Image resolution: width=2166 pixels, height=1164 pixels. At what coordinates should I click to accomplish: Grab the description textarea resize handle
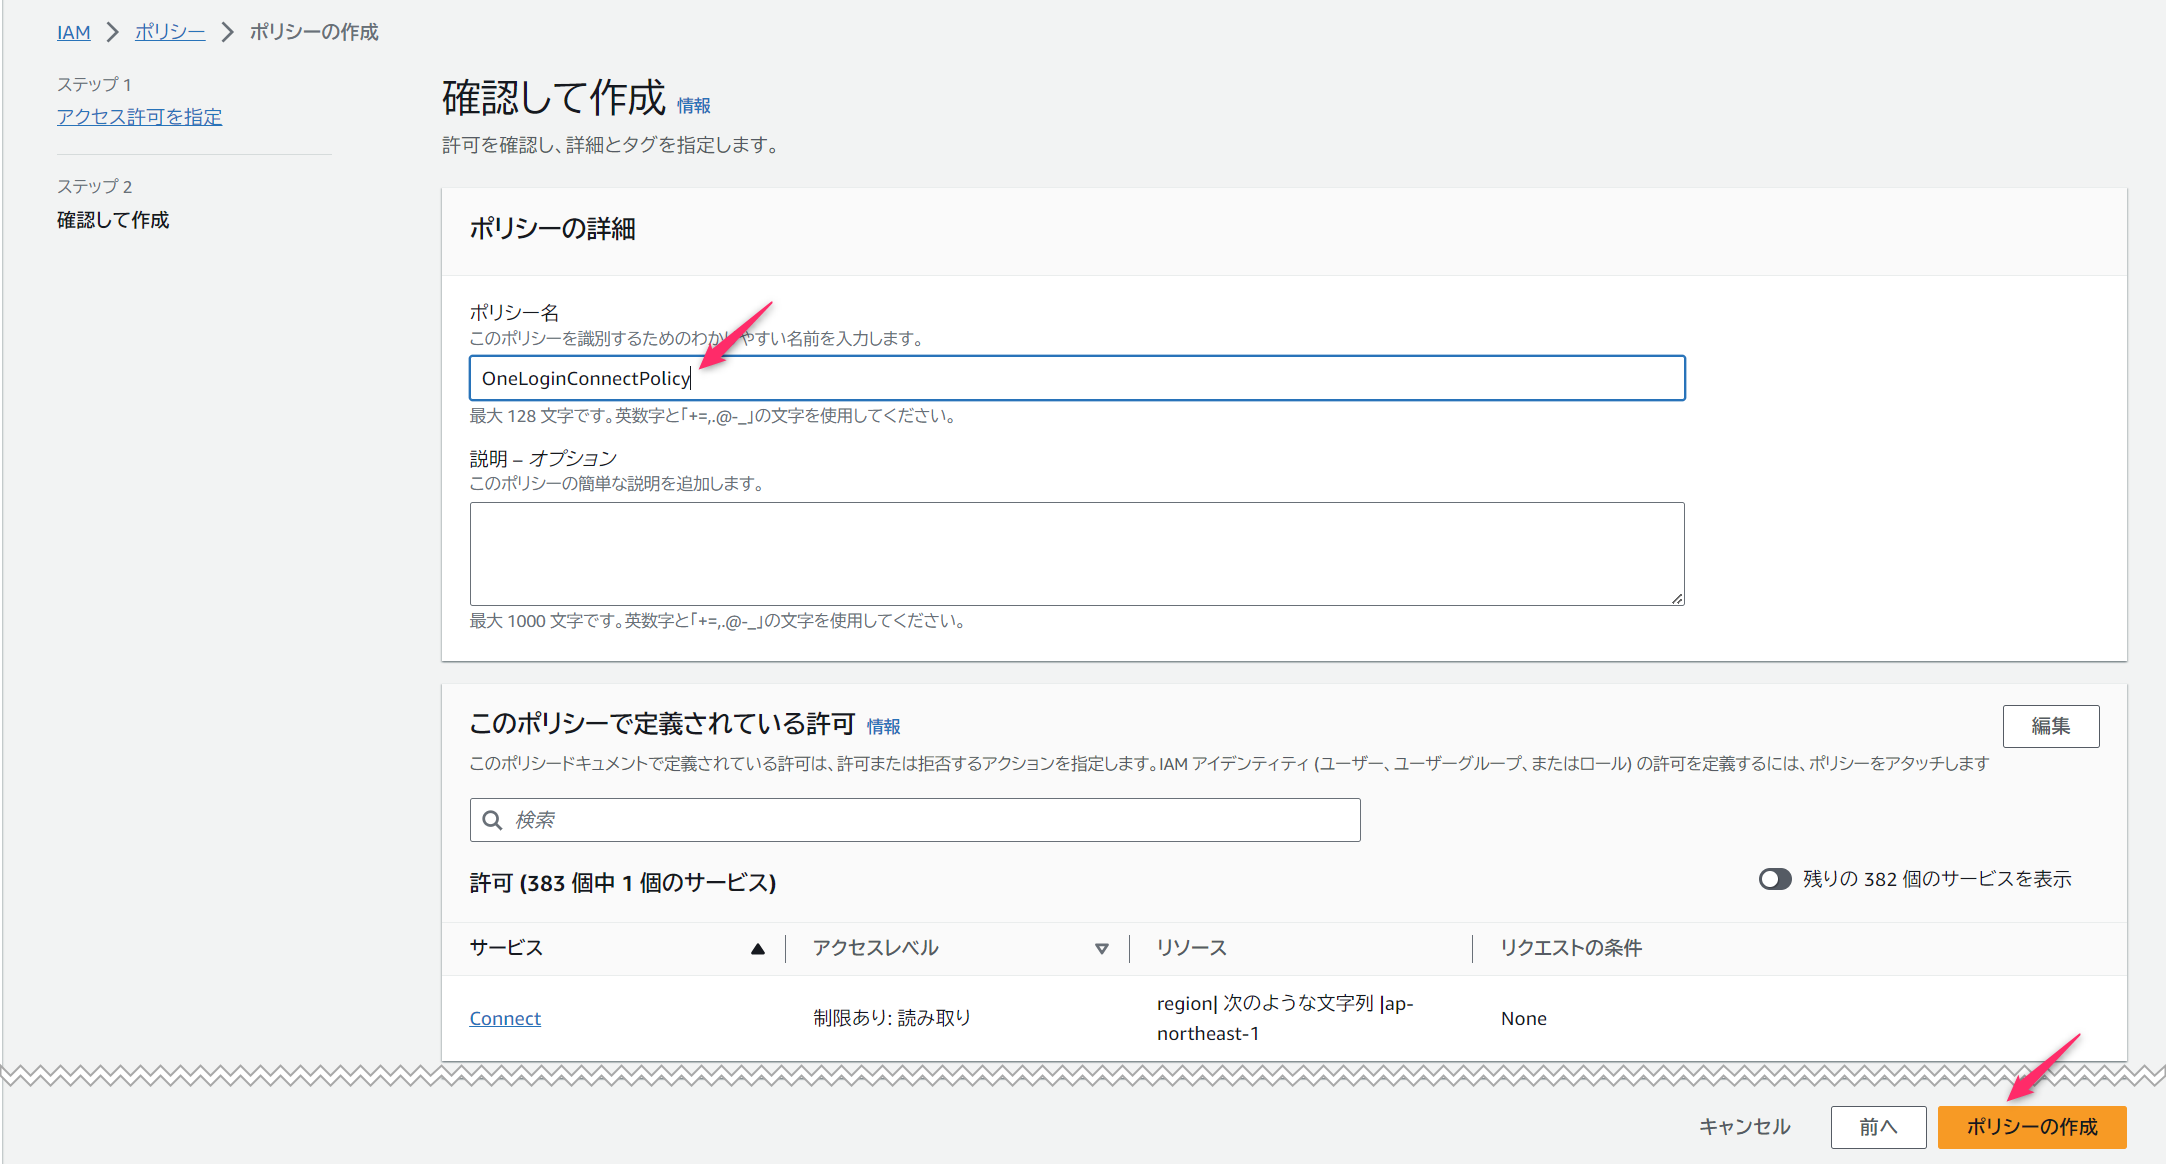1676,597
